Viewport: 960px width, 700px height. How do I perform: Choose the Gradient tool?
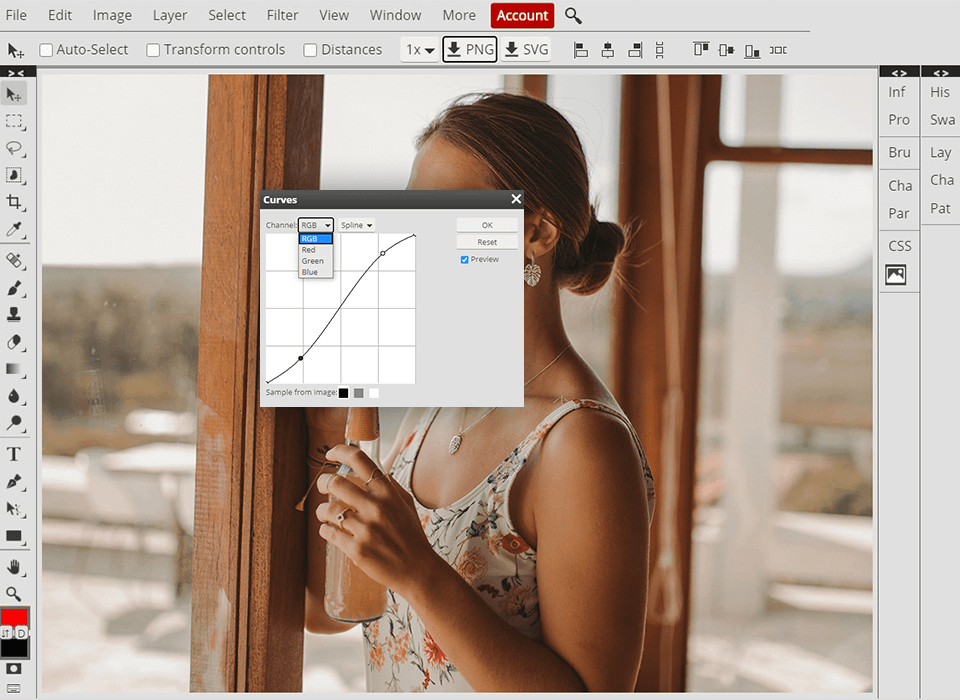(x=14, y=370)
